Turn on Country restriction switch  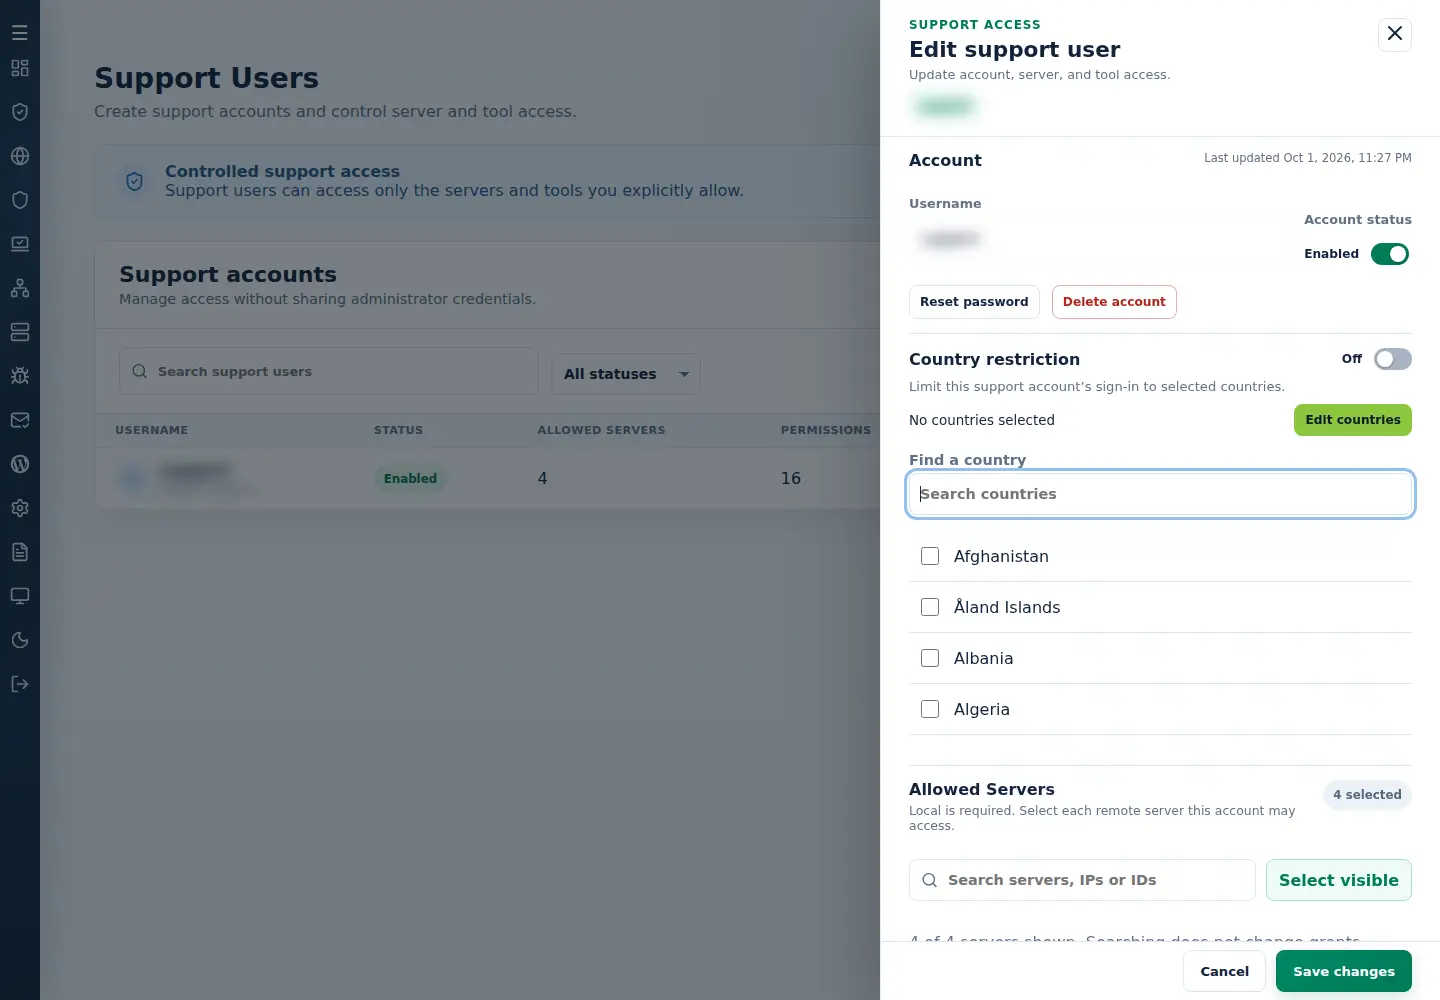(x=1393, y=359)
